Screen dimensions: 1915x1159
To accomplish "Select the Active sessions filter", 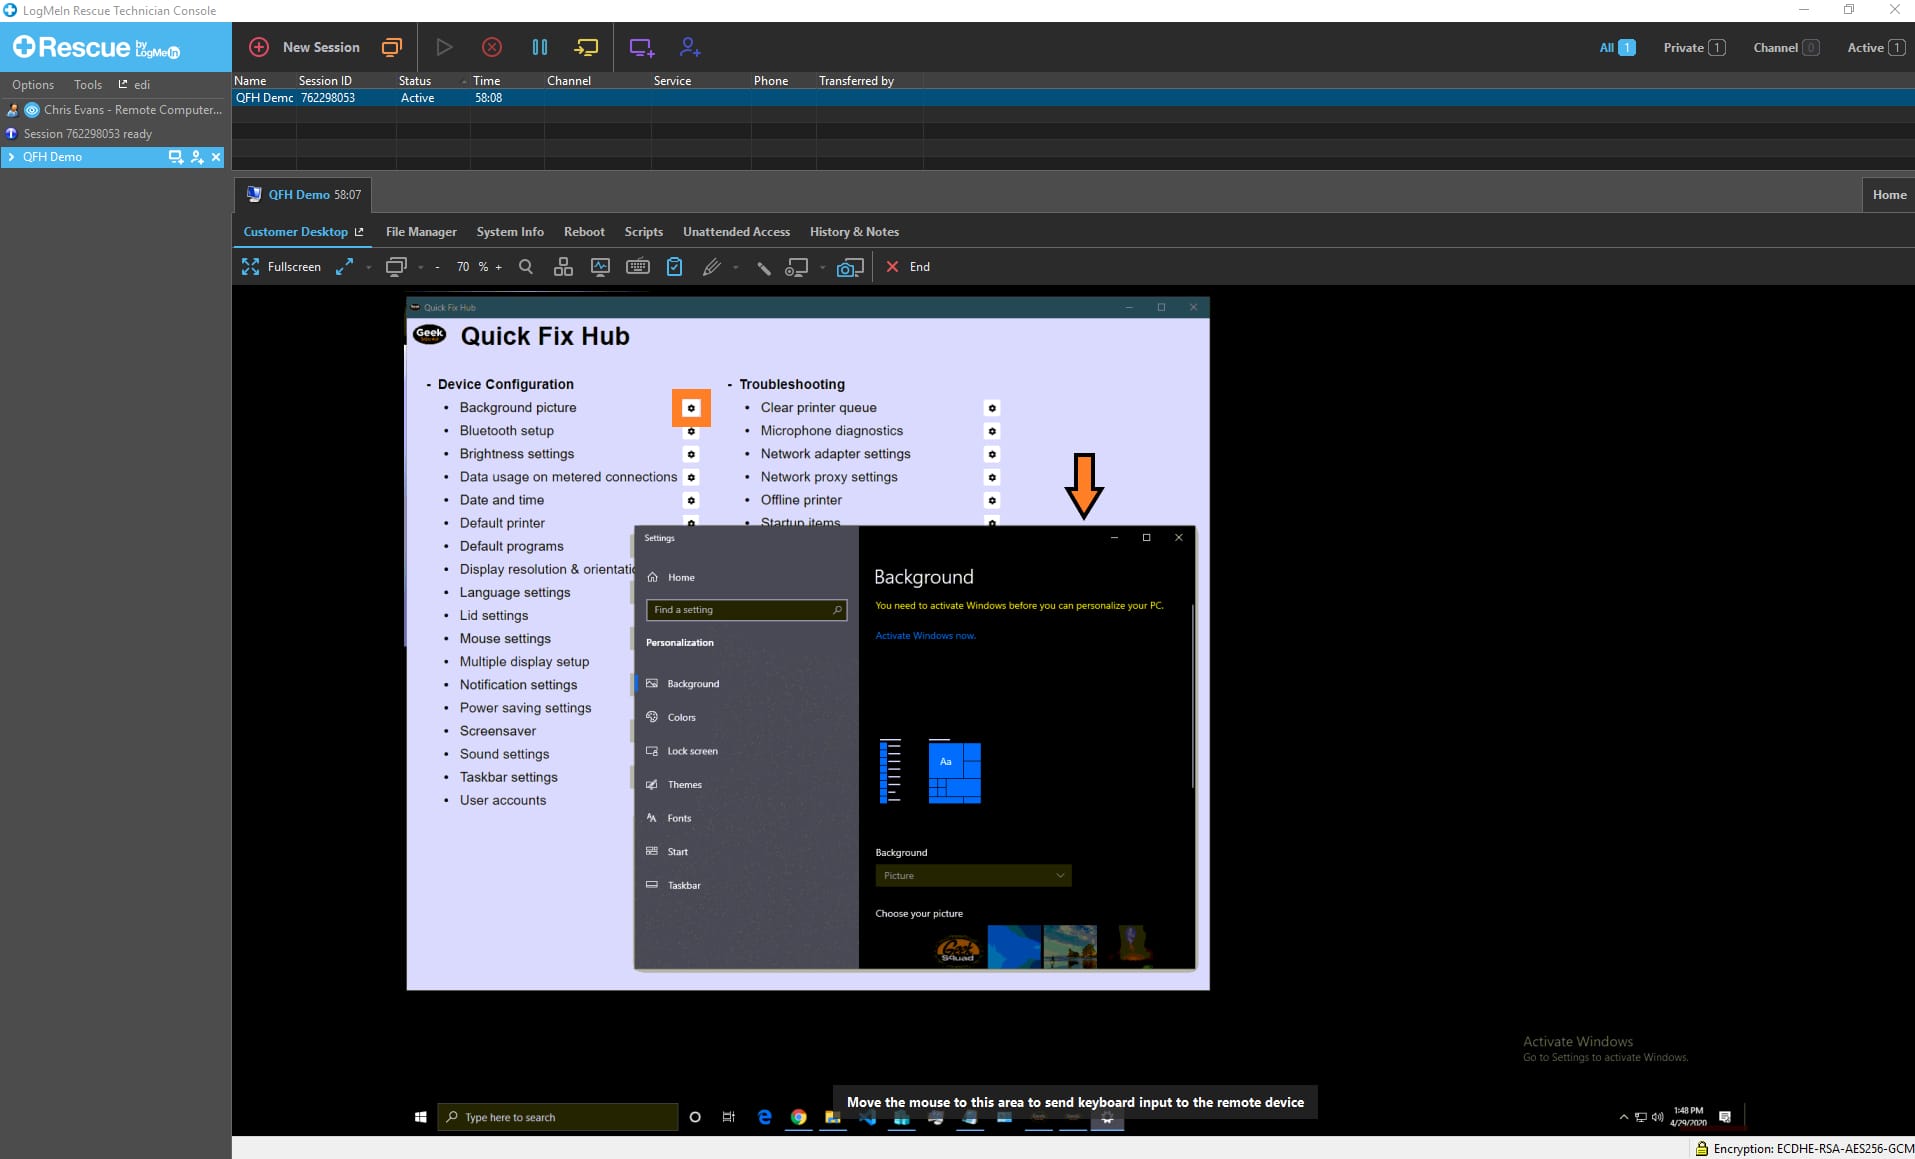I will coord(1875,47).
